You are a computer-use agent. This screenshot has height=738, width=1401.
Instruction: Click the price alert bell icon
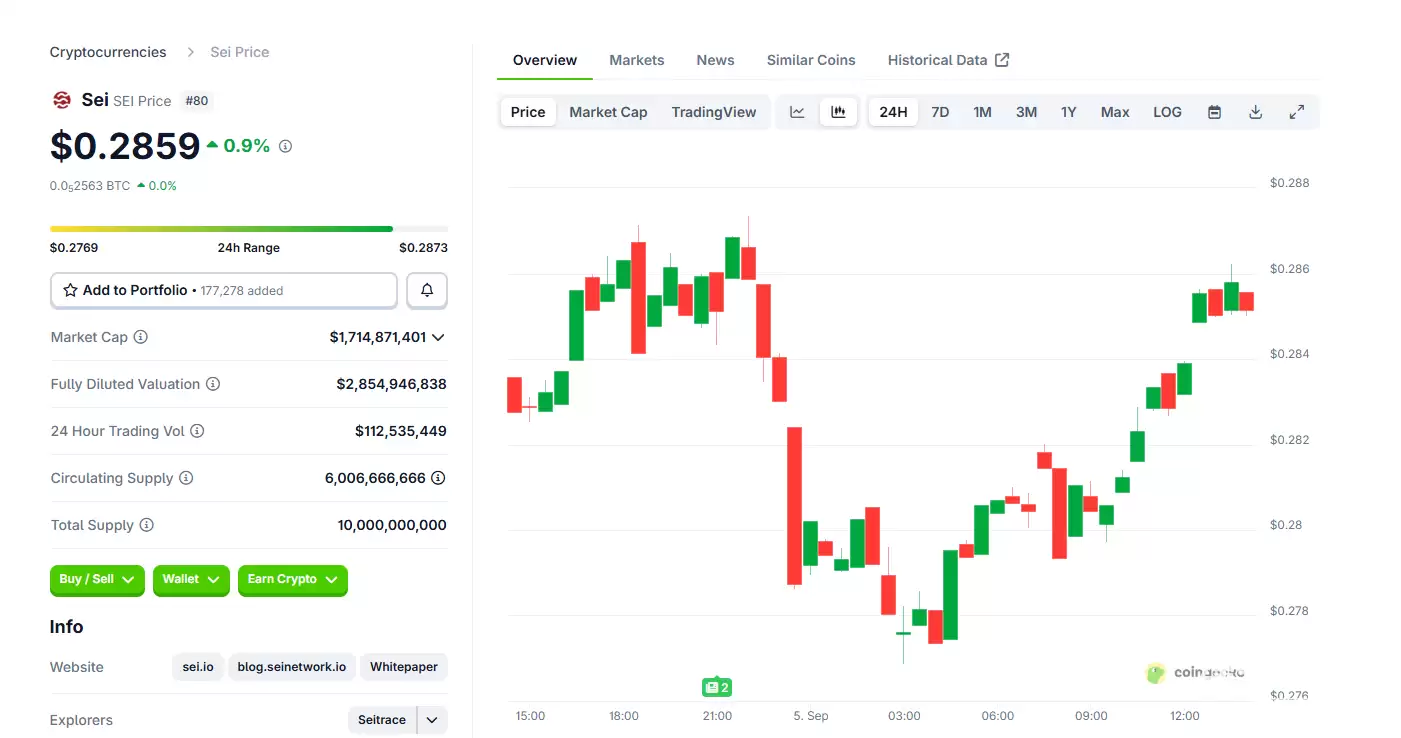pos(427,290)
